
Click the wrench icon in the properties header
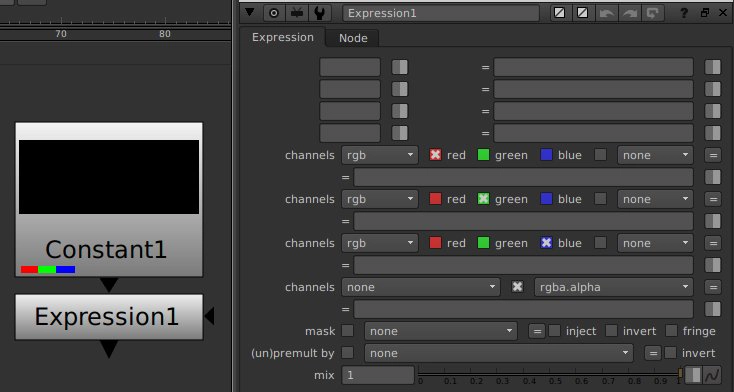pos(319,13)
